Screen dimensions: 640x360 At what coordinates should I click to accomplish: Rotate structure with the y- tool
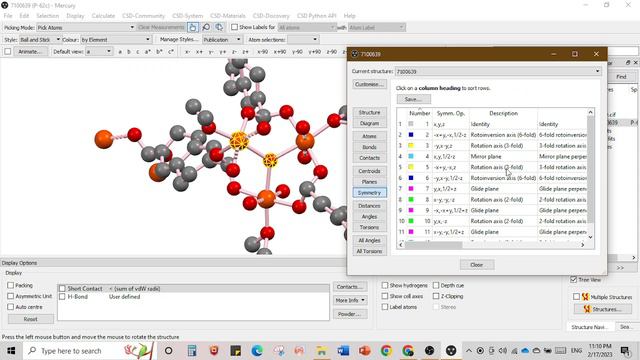pyautogui.click(x=211, y=52)
